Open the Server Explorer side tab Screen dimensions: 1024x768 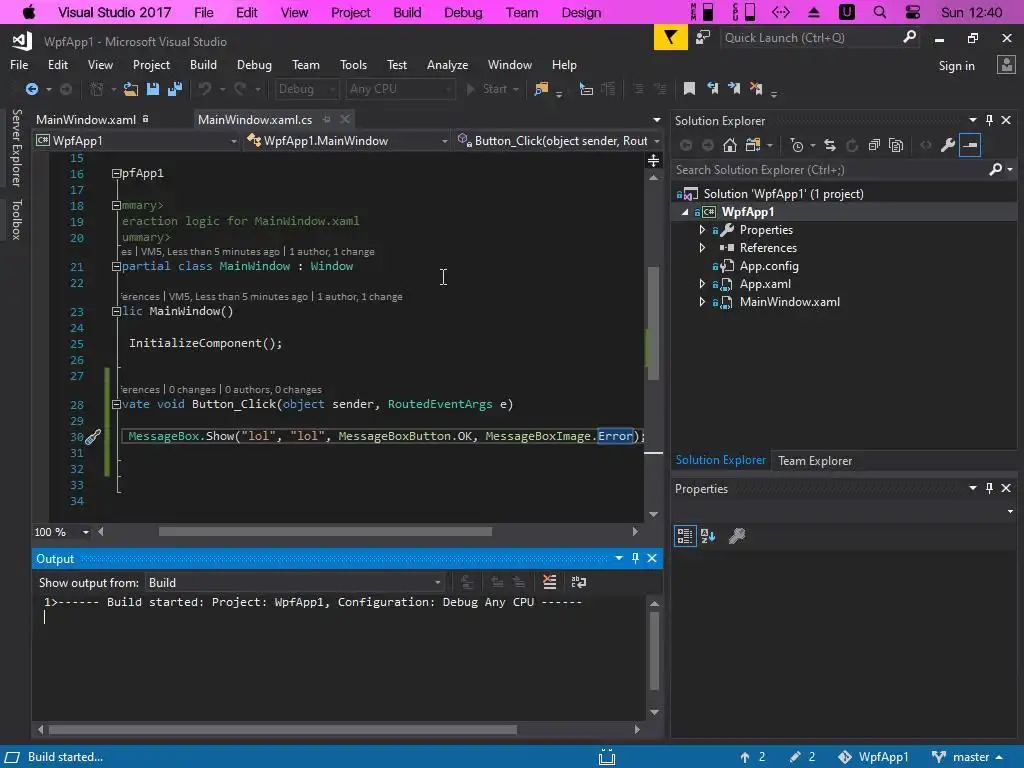coord(16,148)
